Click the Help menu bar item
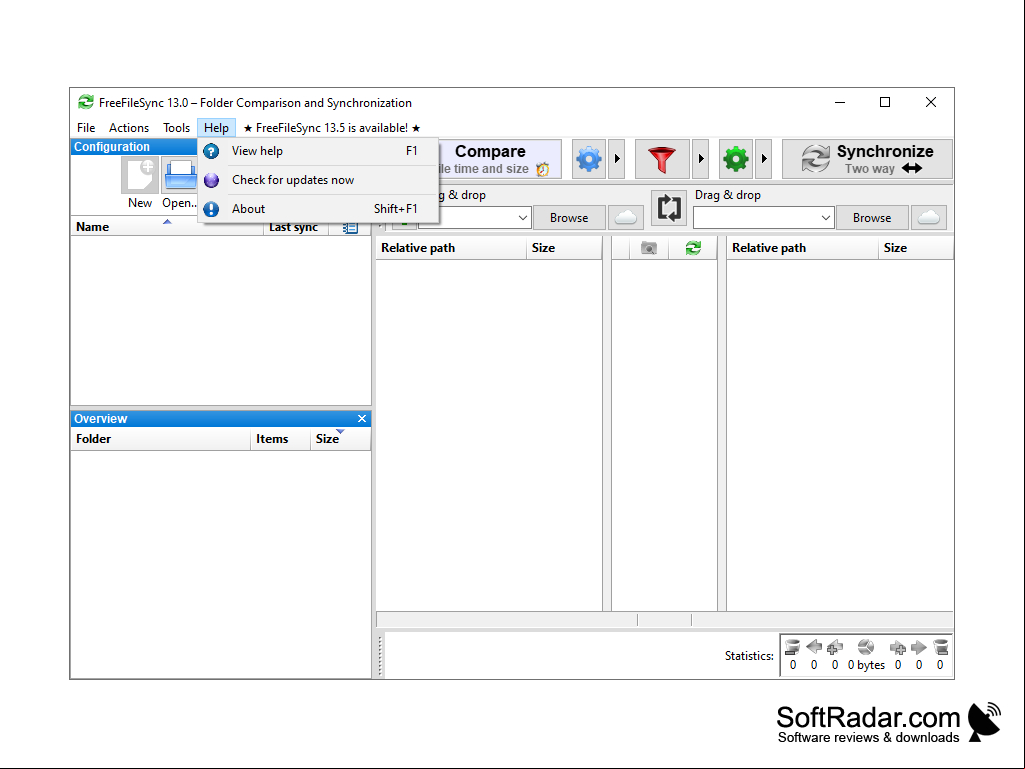 click(216, 128)
